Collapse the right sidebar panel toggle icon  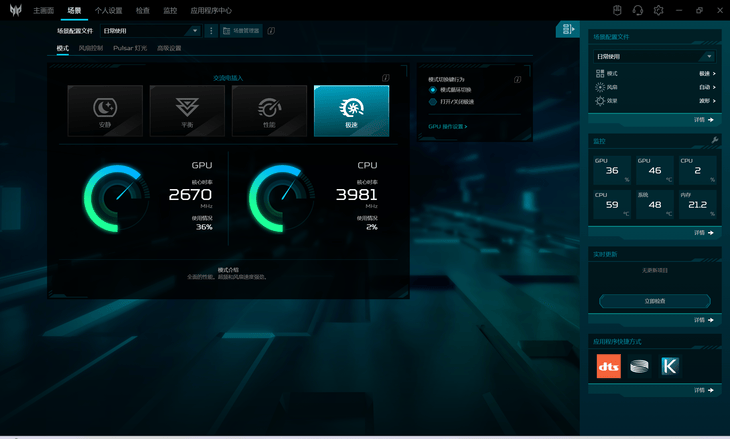(568, 29)
